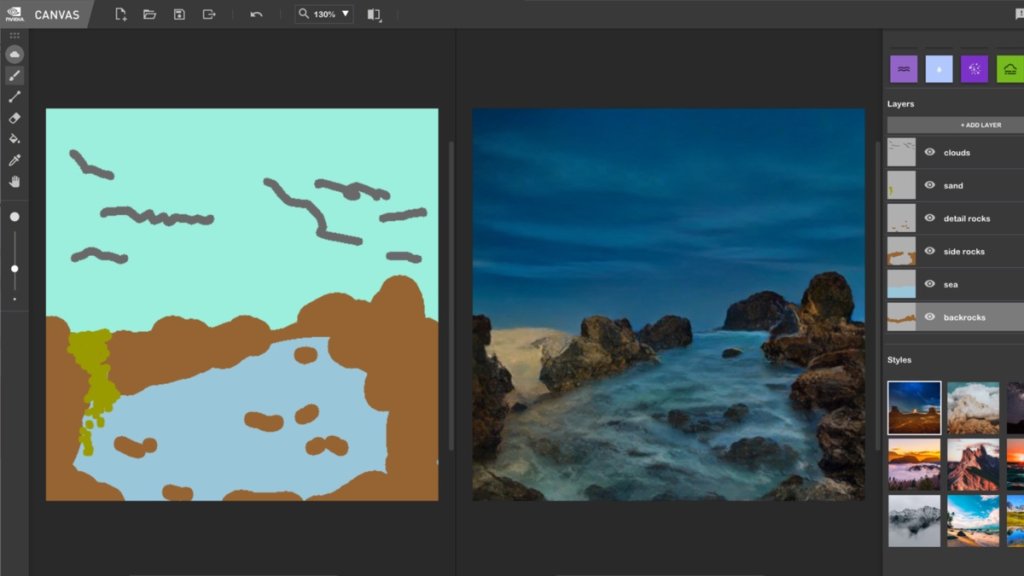Click the sand layer thumbnail
Image resolution: width=1024 pixels, height=576 pixels.
901,185
